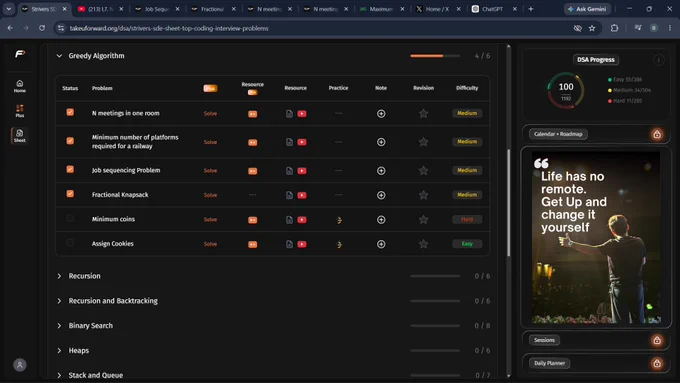Open YouTube video for N meetings in one room
Image resolution: width=680 pixels, height=383 pixels.
click(x=302, y=114)
